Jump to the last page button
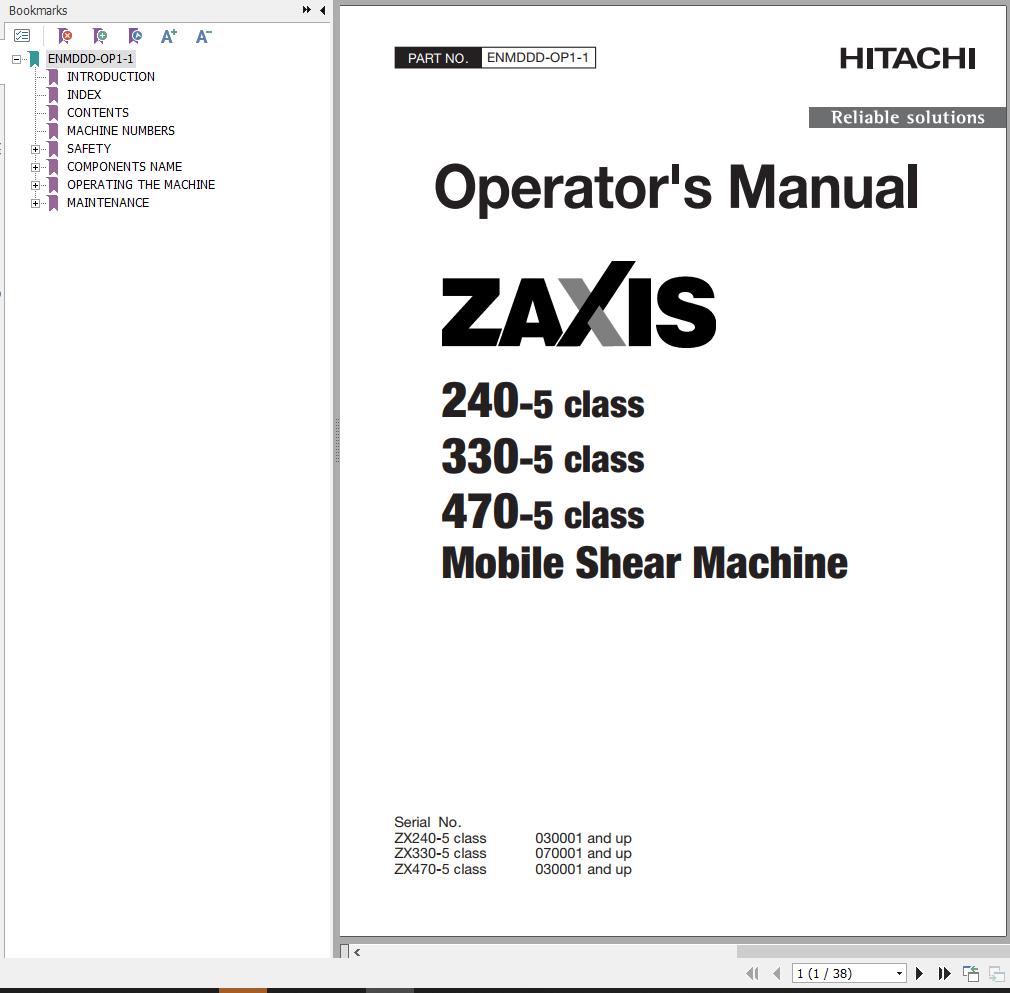Viewport: 1010px width, 993px height. click(x=944, y=973)
